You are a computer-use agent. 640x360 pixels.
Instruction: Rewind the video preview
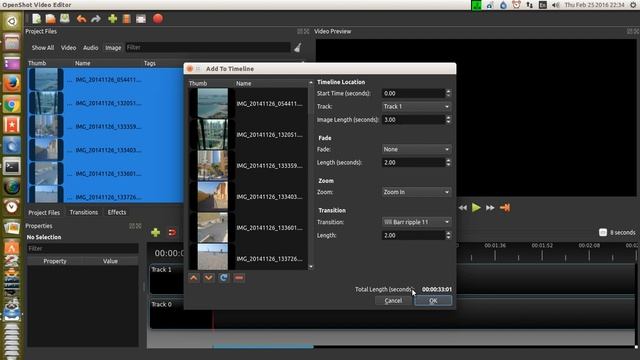coord(462,208)
